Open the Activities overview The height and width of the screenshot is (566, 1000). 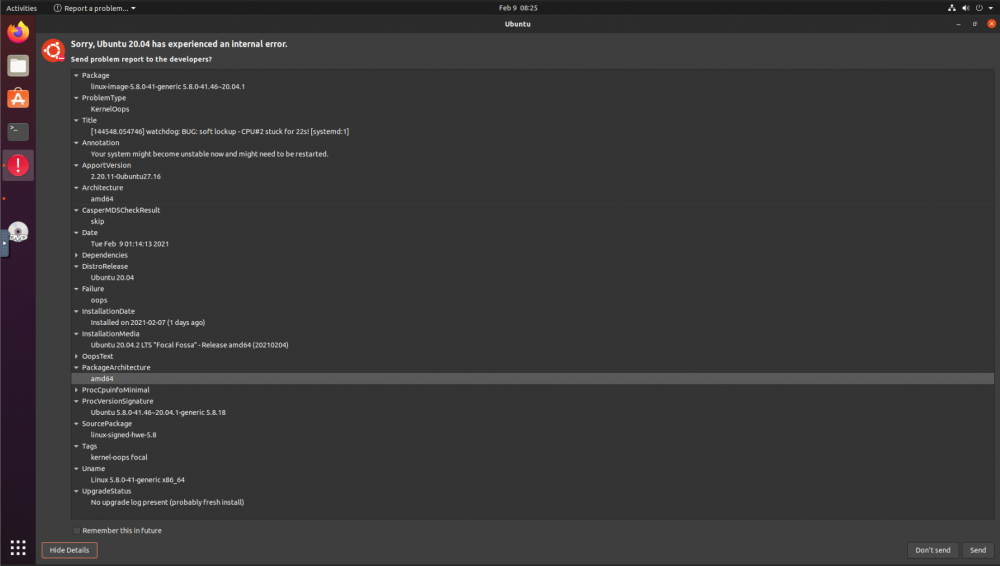click(x=22, y=8)
